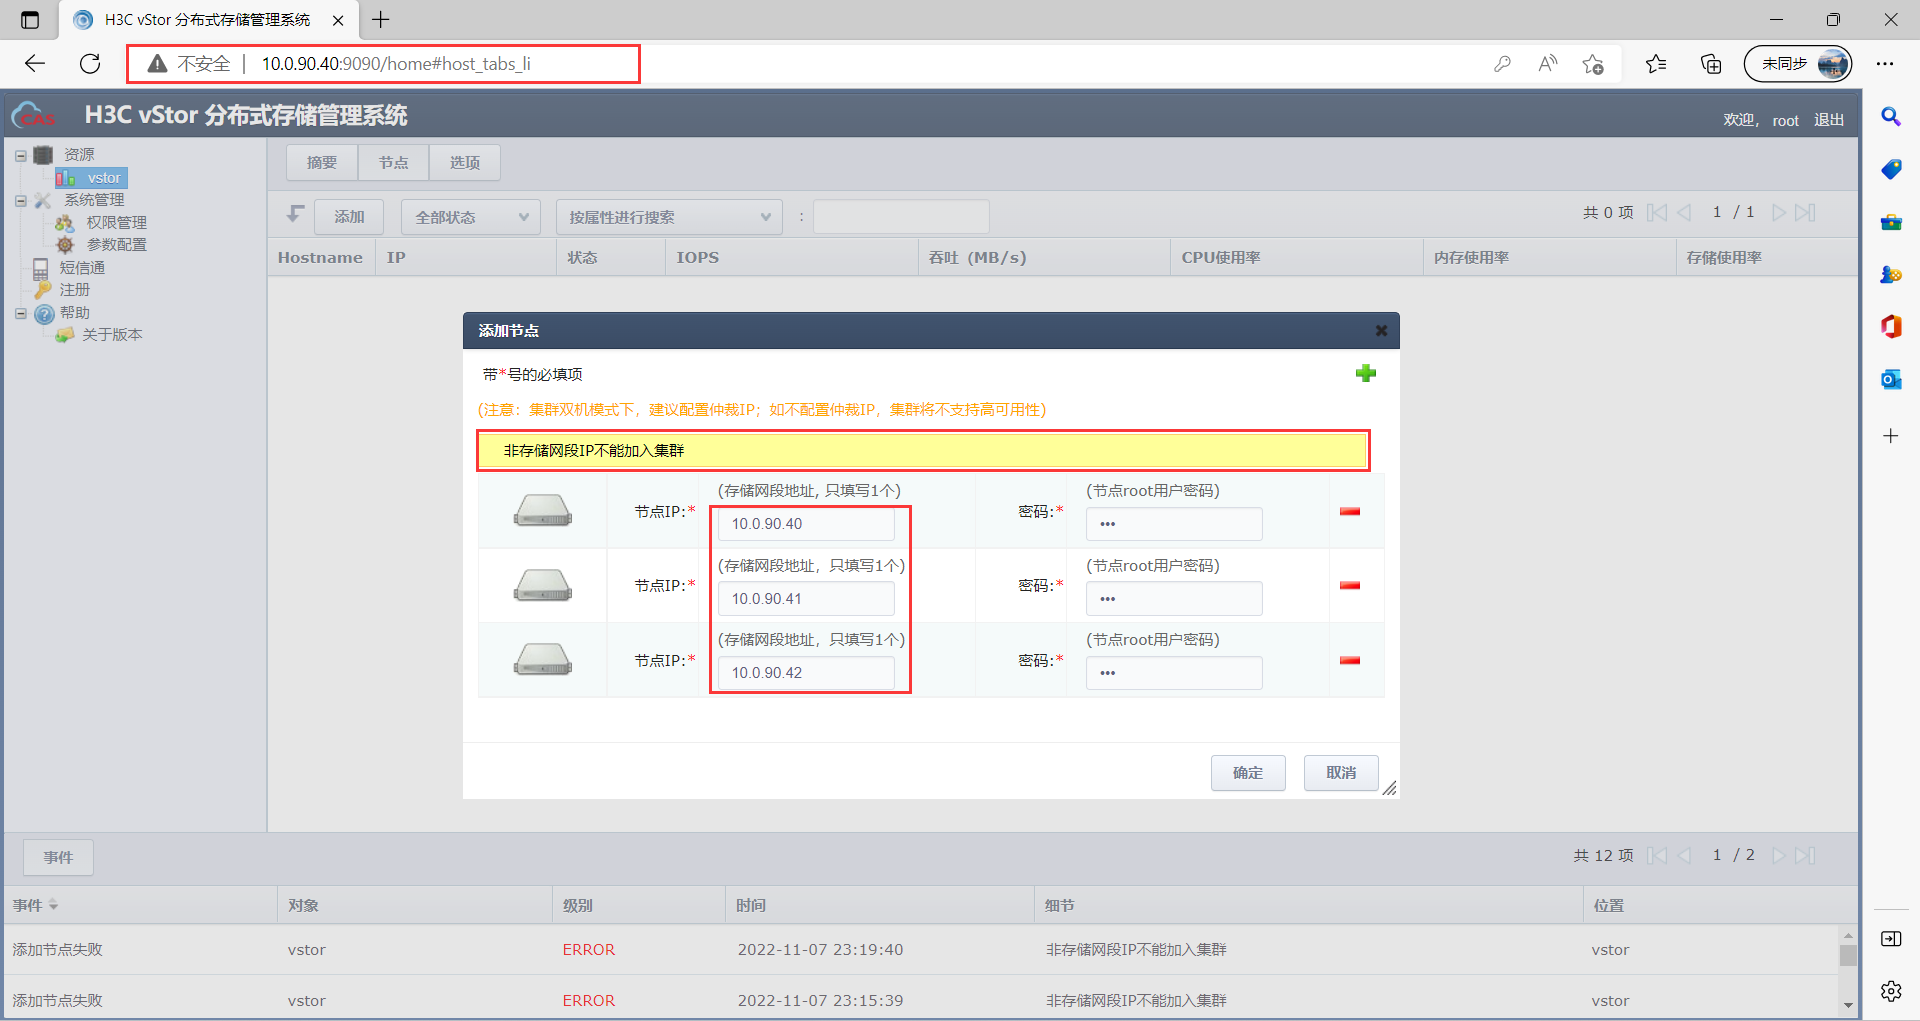Image resolution: width=1920 pixels, height=1021 pixels.
Task: Focus the password field for node 10.0.90.41
Action: pyautogui.click(x=1174, y=599)
